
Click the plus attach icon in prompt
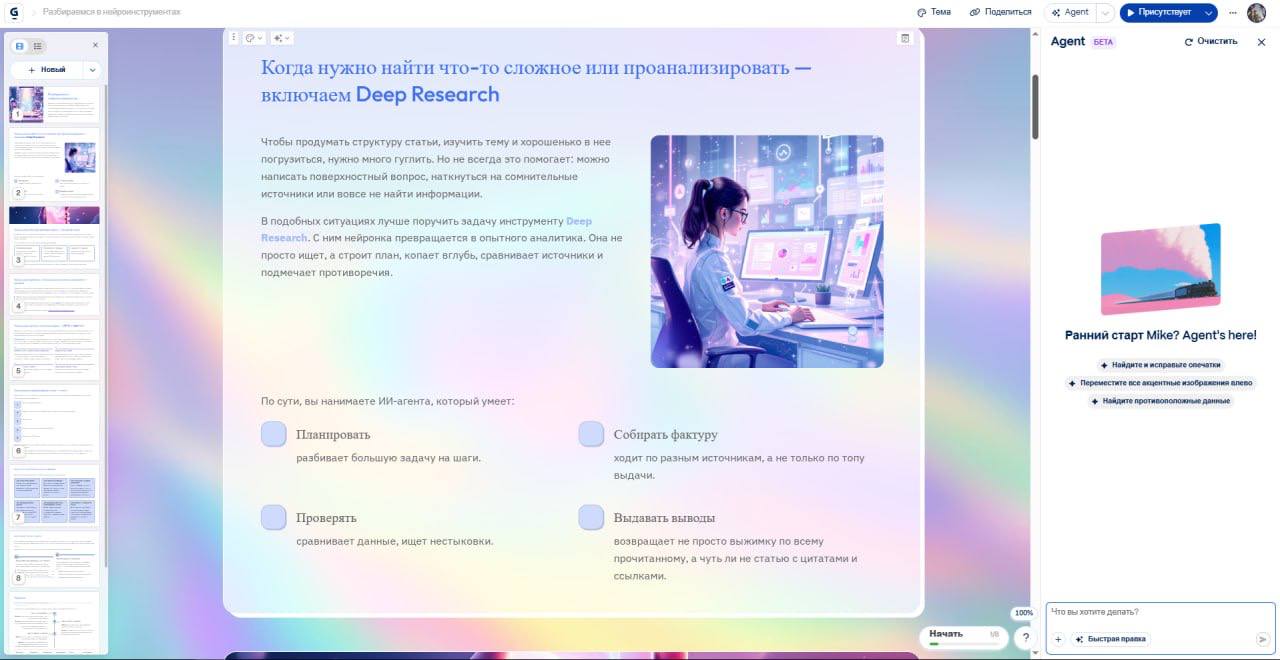[x=1058, y=639]
